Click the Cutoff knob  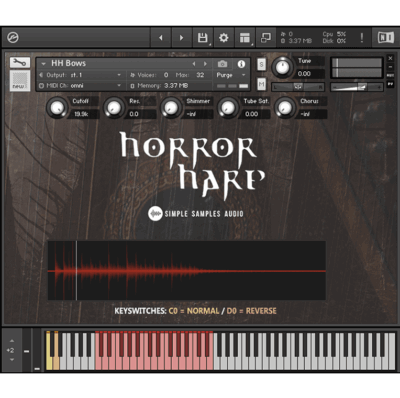coord(57,108)
